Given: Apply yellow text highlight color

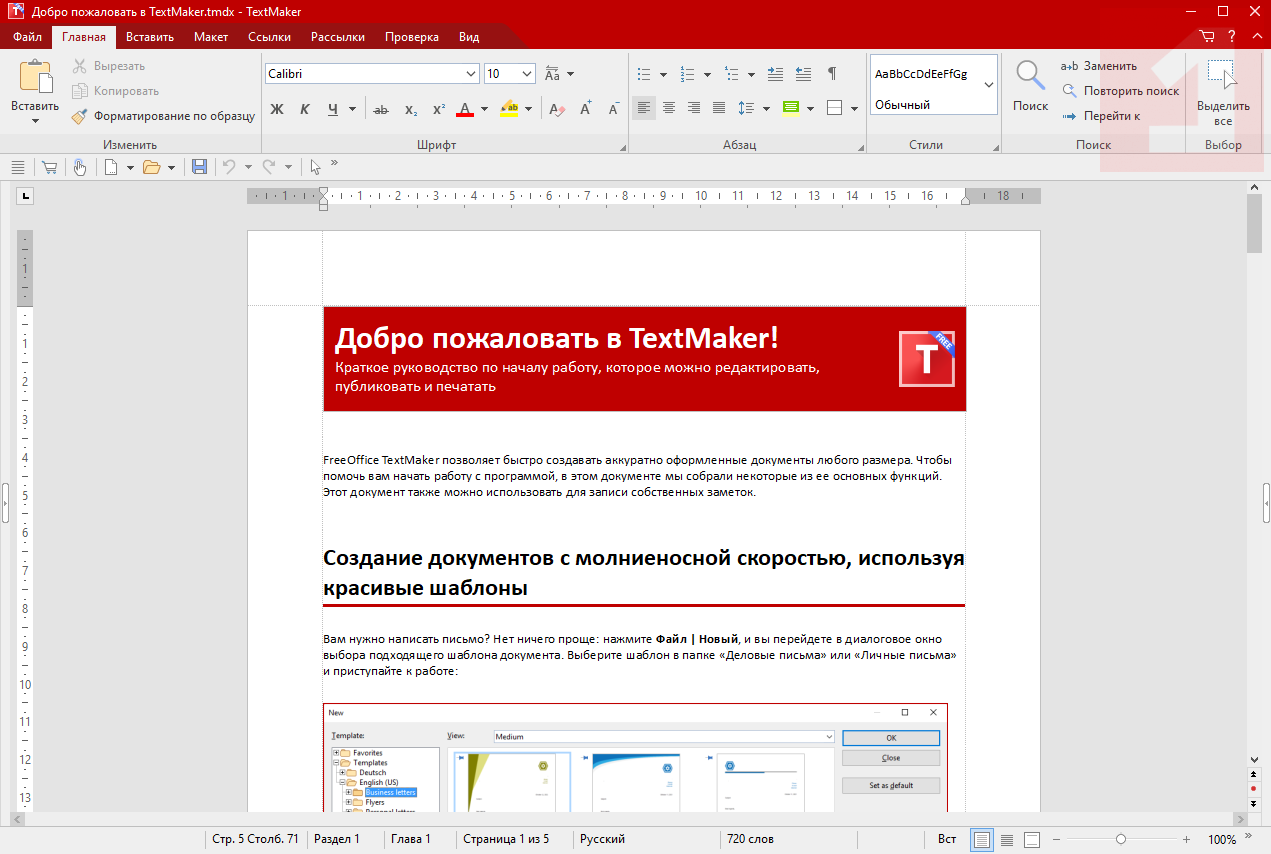Looking at the screenshot, I should 509,109.
